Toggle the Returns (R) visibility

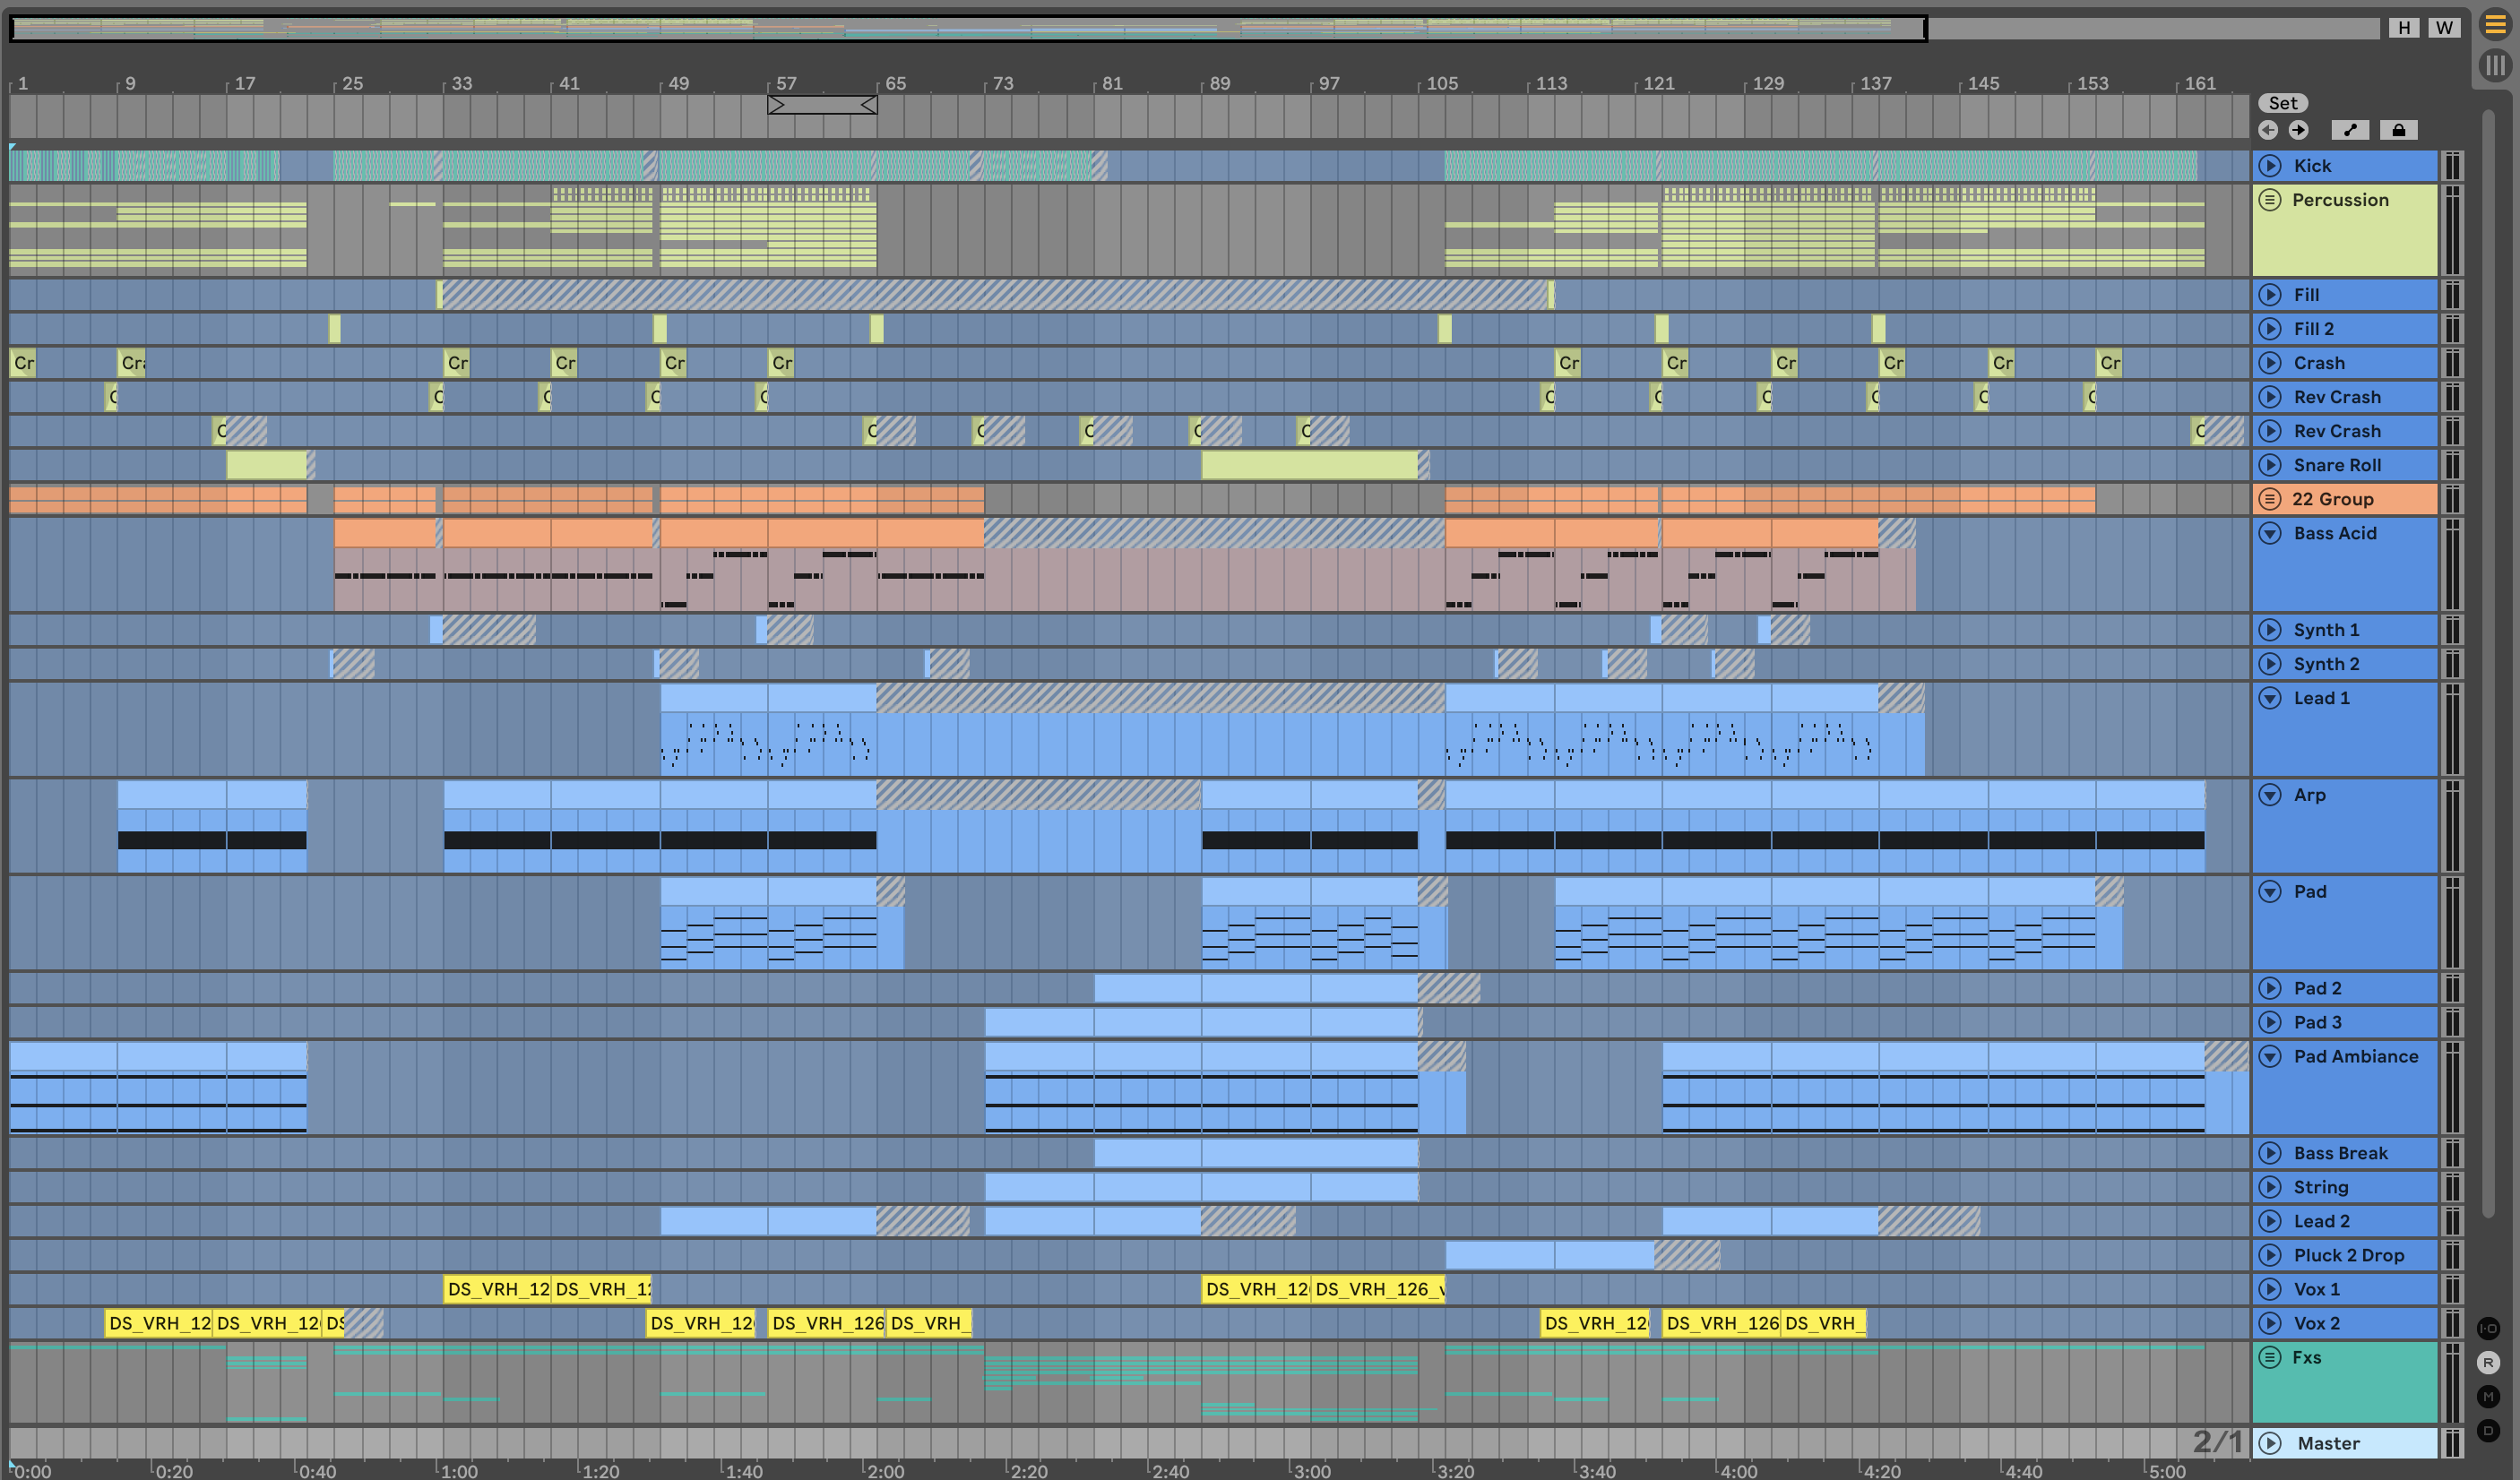(2488, 1363)
